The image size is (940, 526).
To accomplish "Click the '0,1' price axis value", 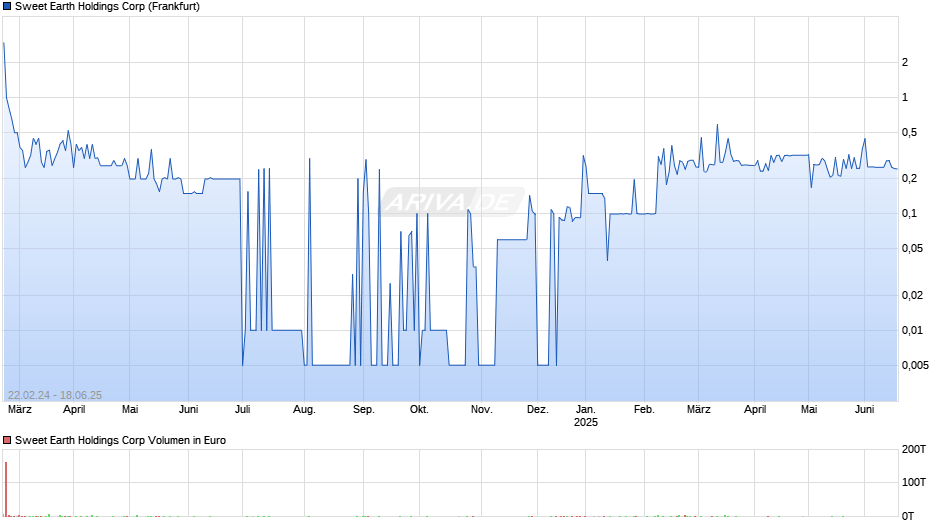I will (x=909, y=214).
